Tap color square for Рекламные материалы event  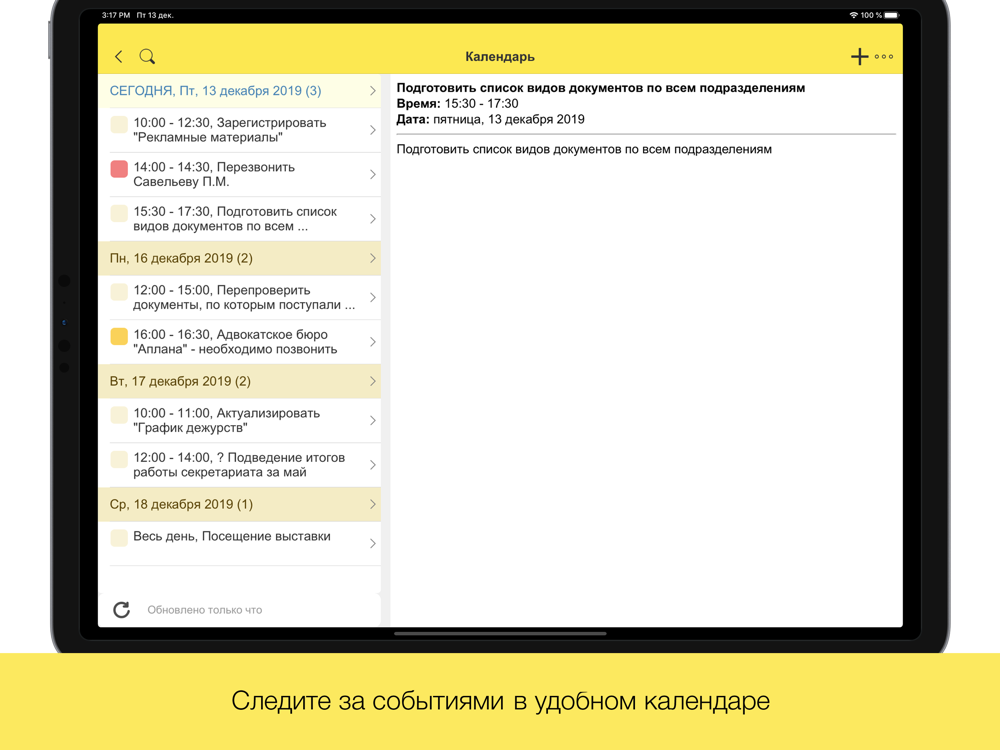119,124
